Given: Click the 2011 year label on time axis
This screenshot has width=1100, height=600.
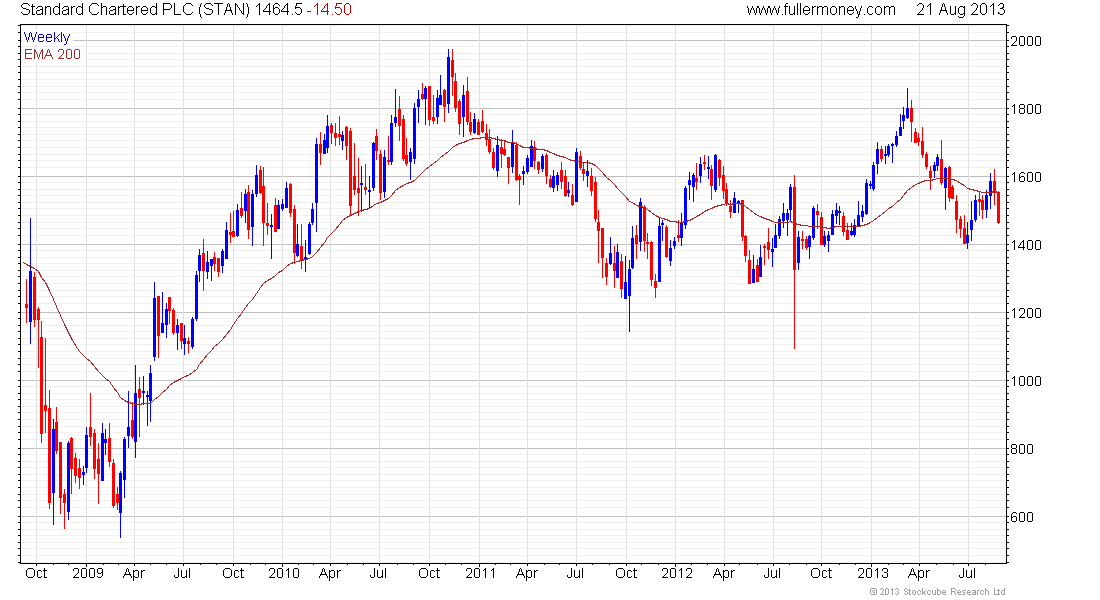Looking at the screenshot, I should 481,573.
